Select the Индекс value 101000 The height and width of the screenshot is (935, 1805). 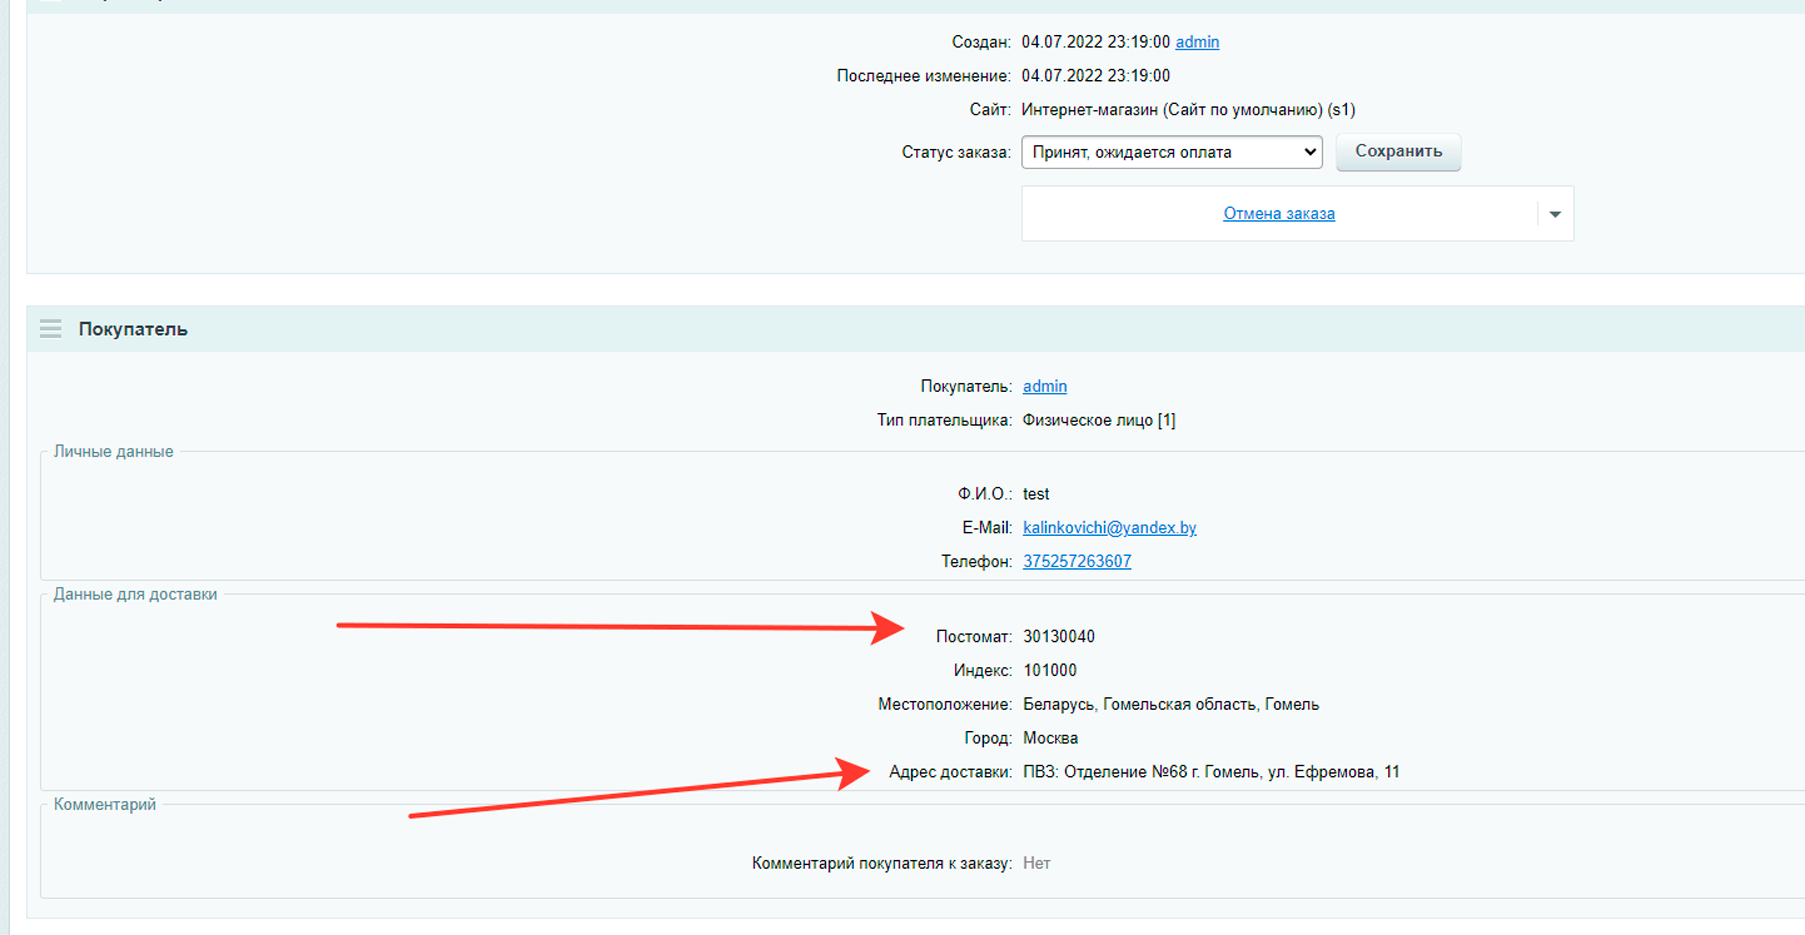pyautogui.click(x=1050, y=671)
